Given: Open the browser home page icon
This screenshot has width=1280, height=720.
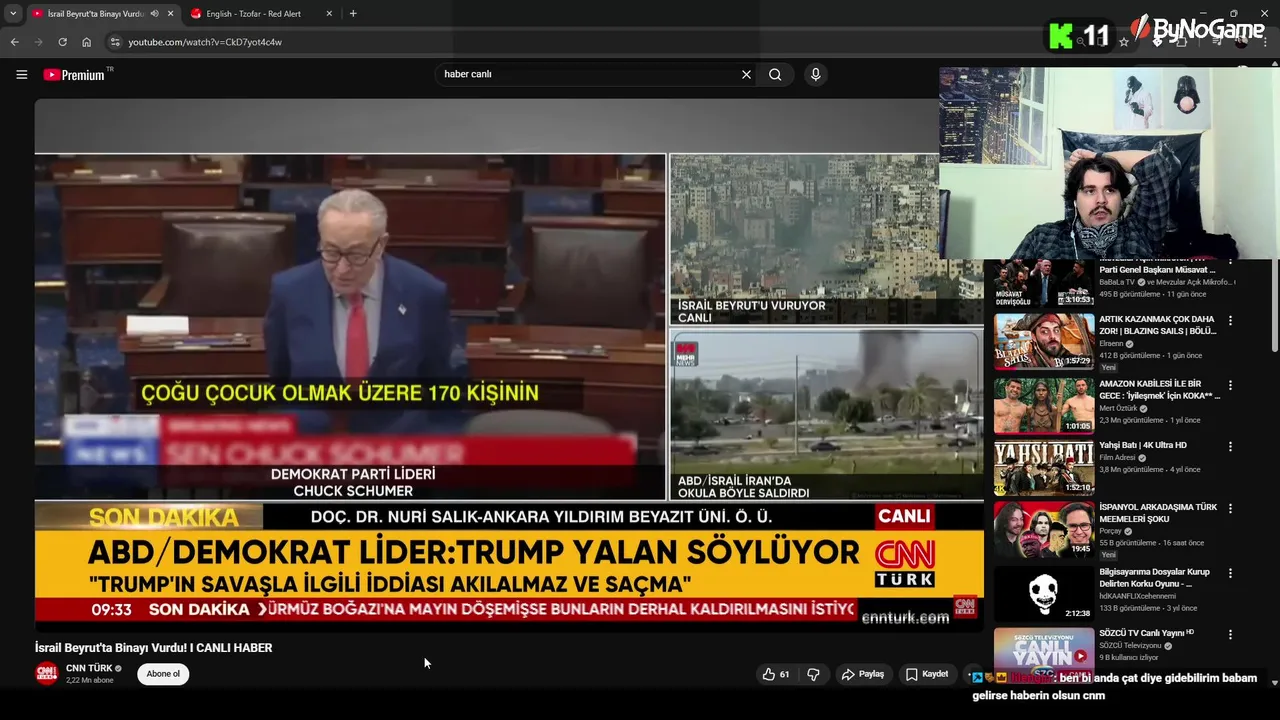Looking at the screenshot, I should pos(86,42).
